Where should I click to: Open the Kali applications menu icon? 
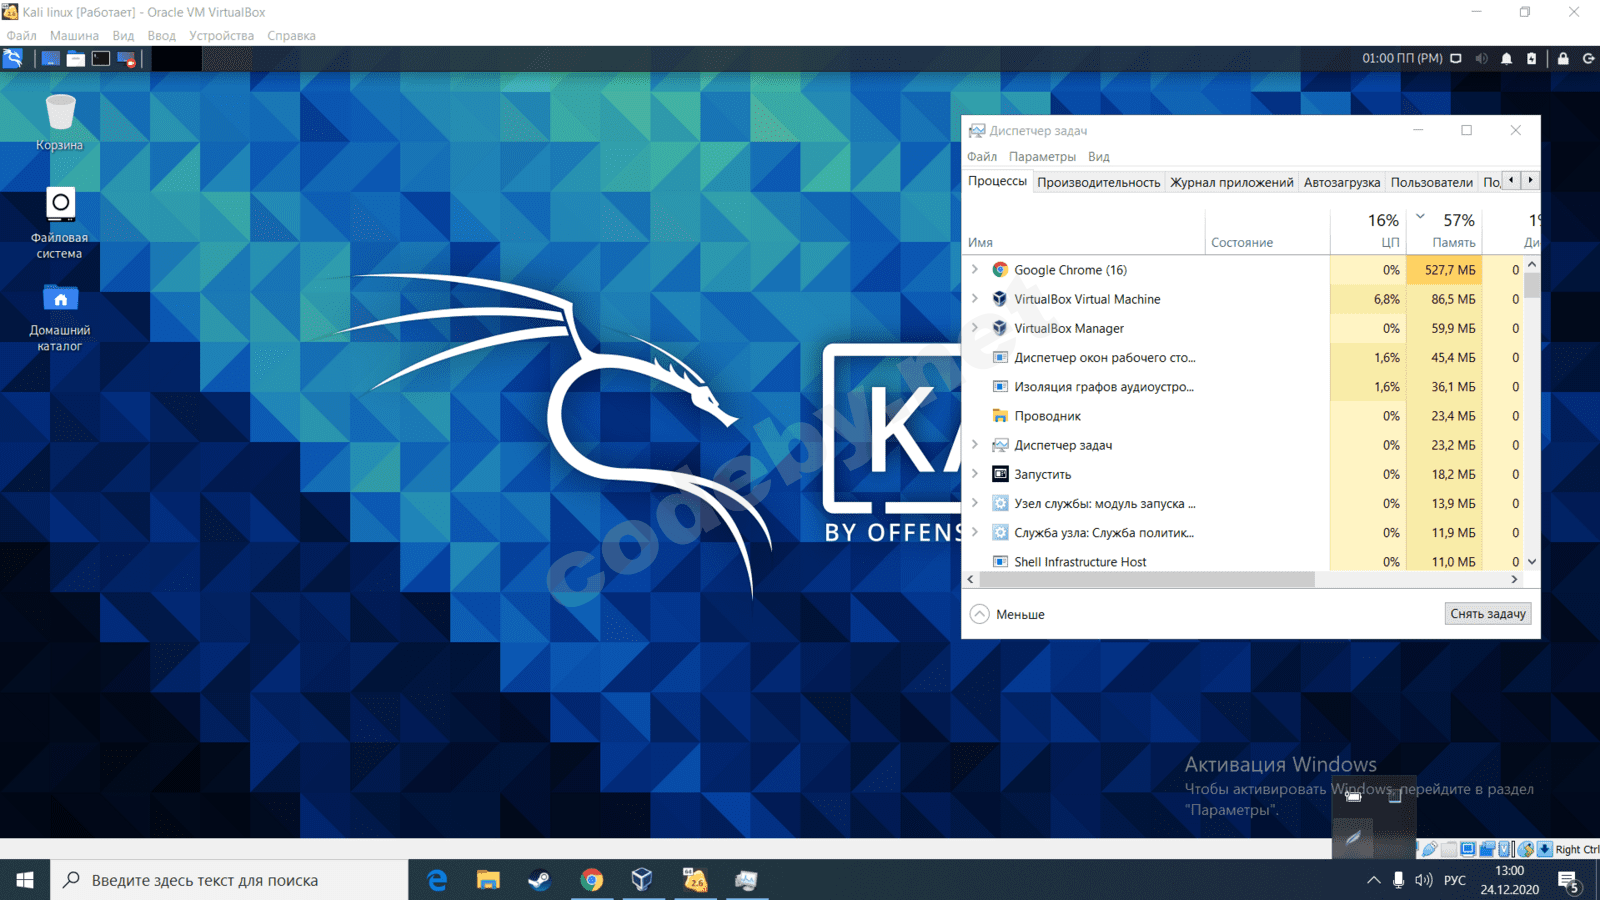(x=13, y=59)
